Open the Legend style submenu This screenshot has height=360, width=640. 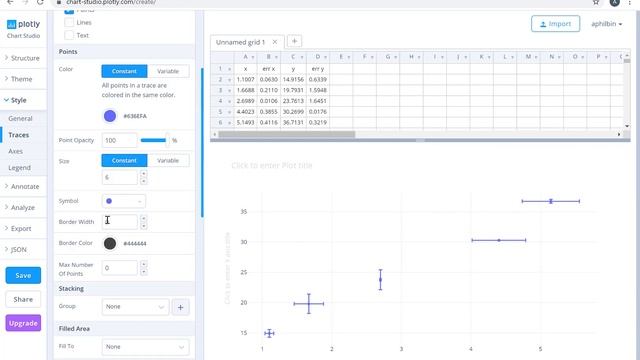tap(19, 168)
